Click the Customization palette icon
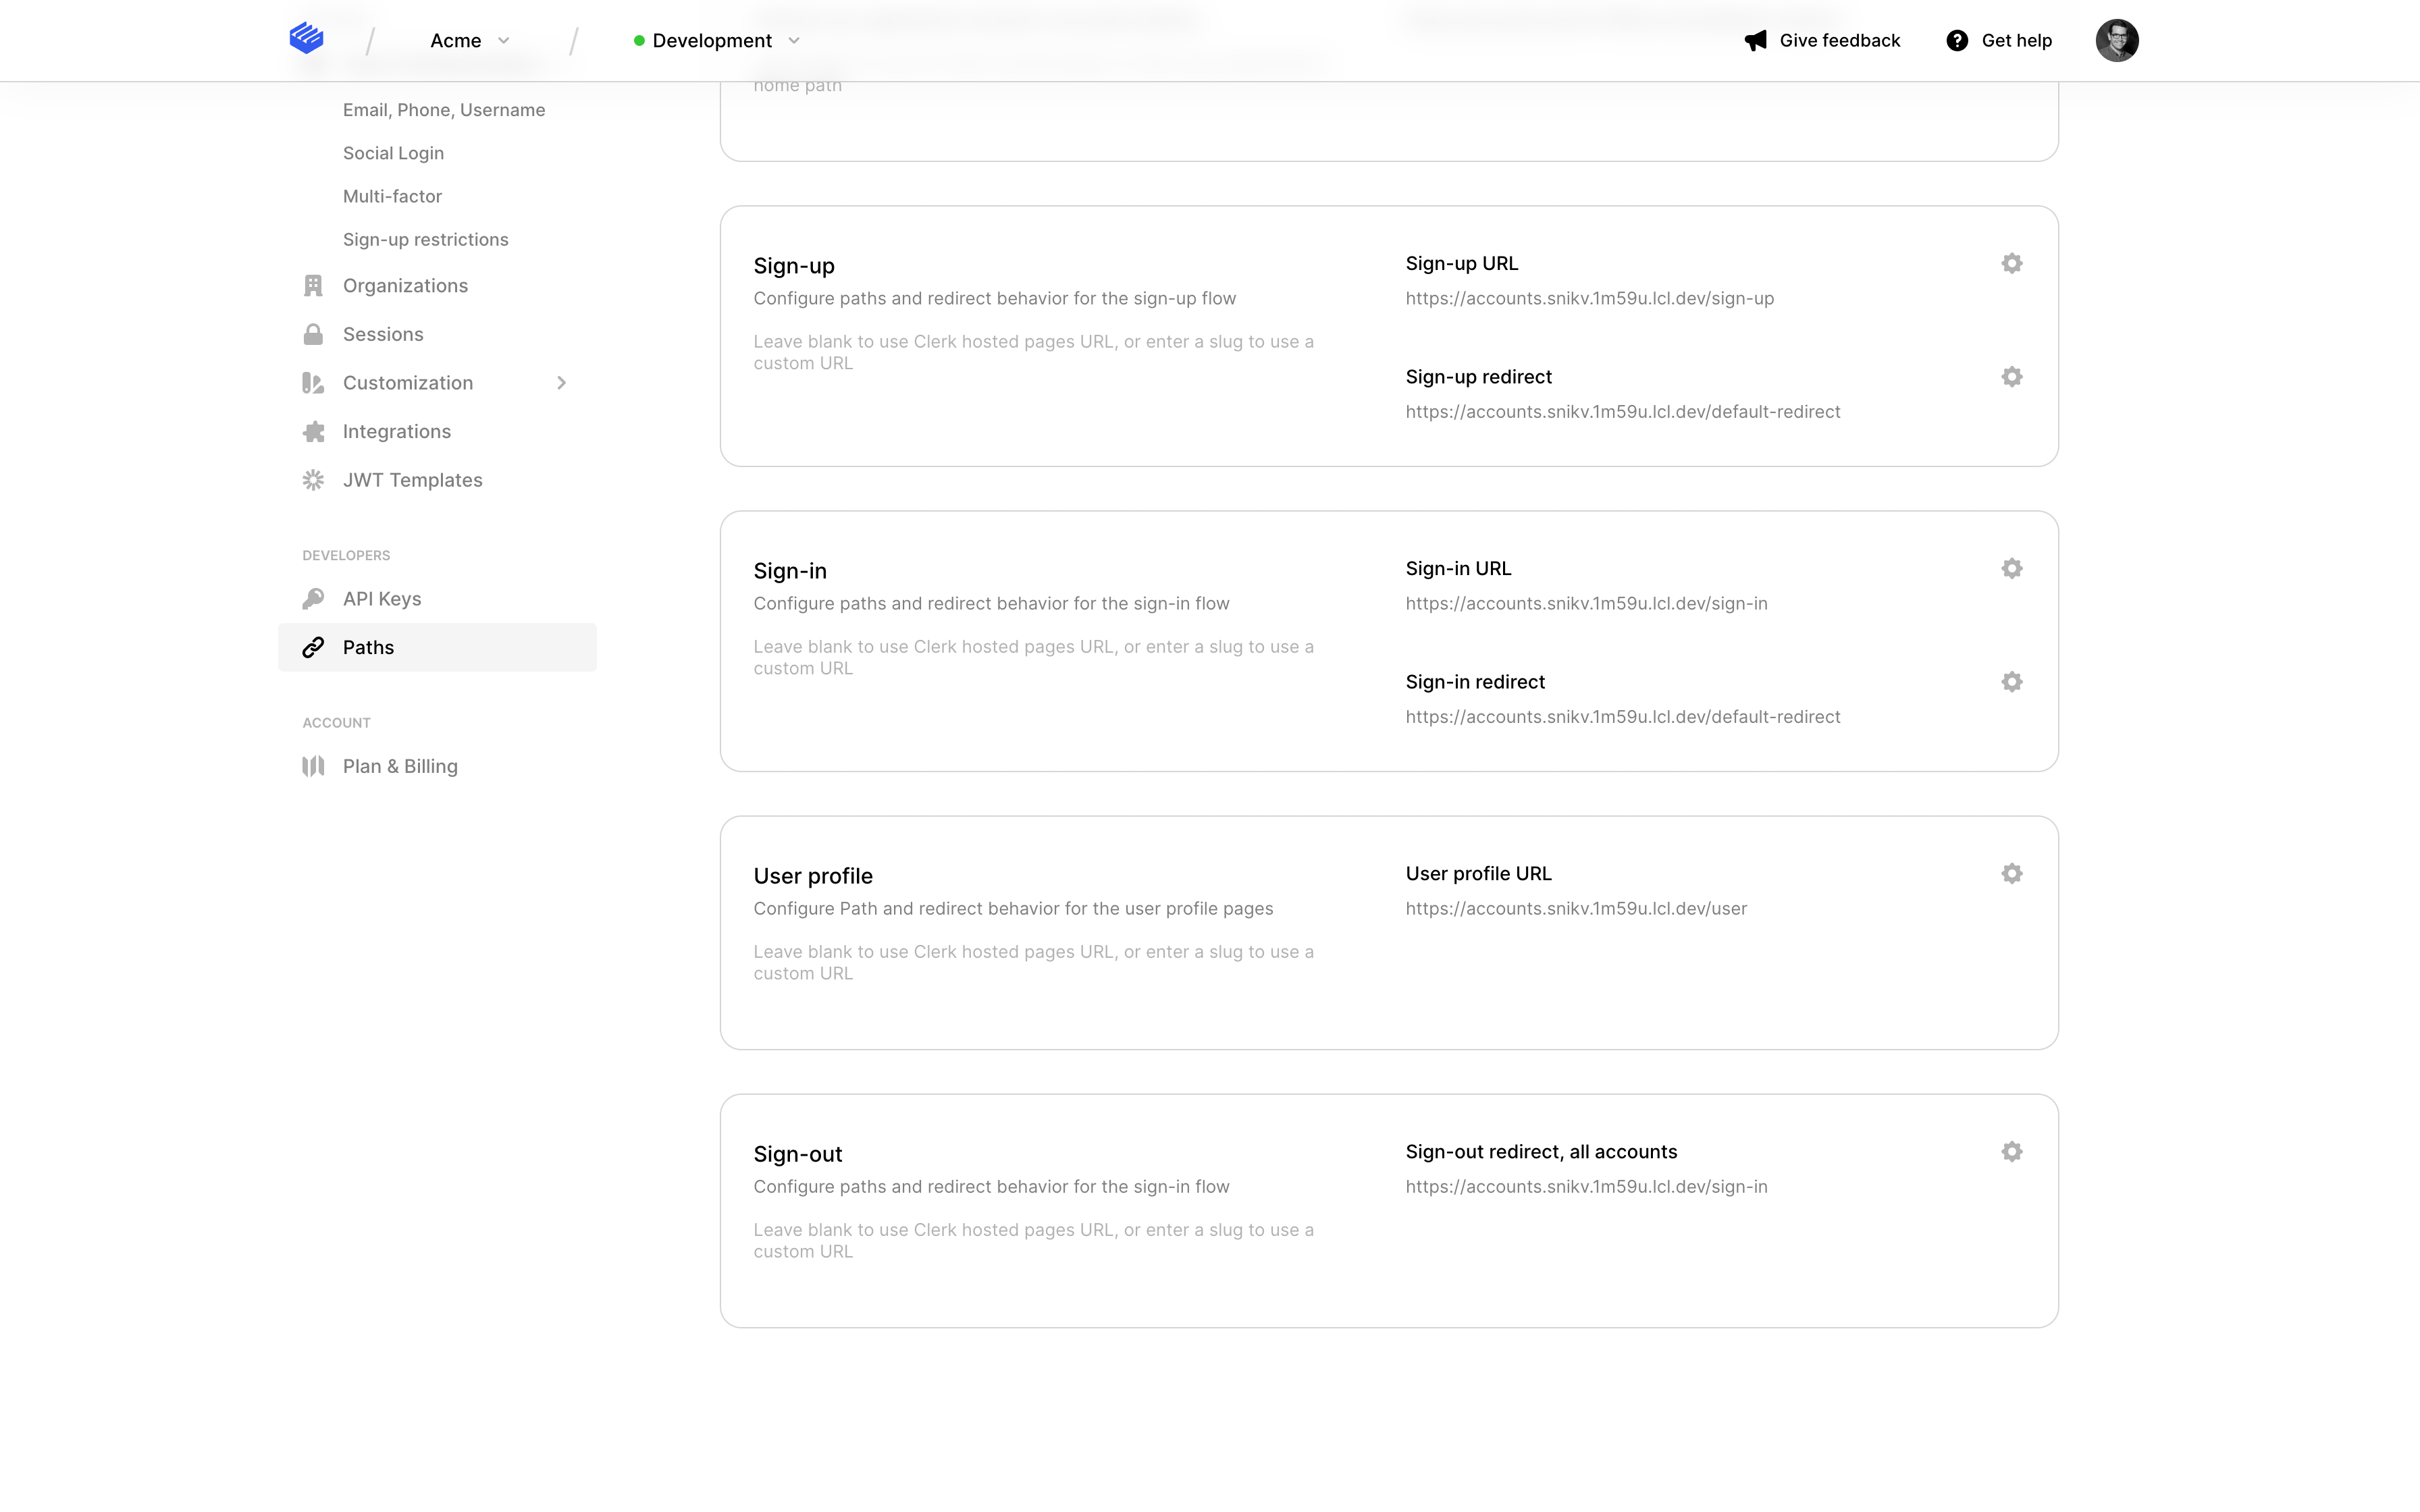Viewport: 2420px width, 1512px height. [313, 383]
